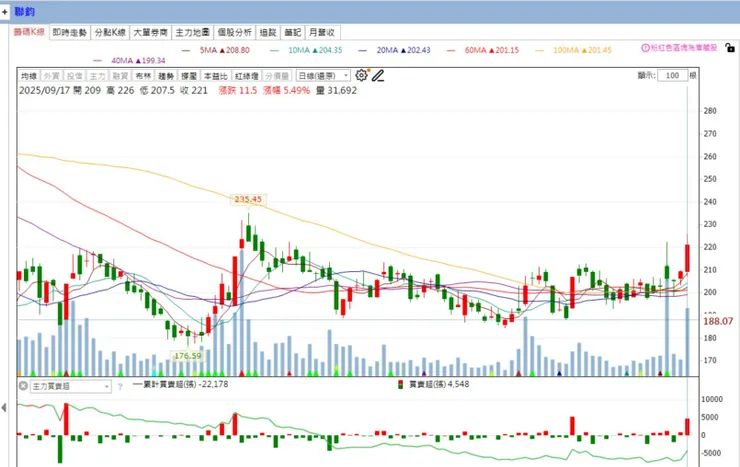The height and width of the screenshot is (467, 740).
Task: Toggle the 本益比 overlay button
Action: pyautogui.click(x=216, y=76)
